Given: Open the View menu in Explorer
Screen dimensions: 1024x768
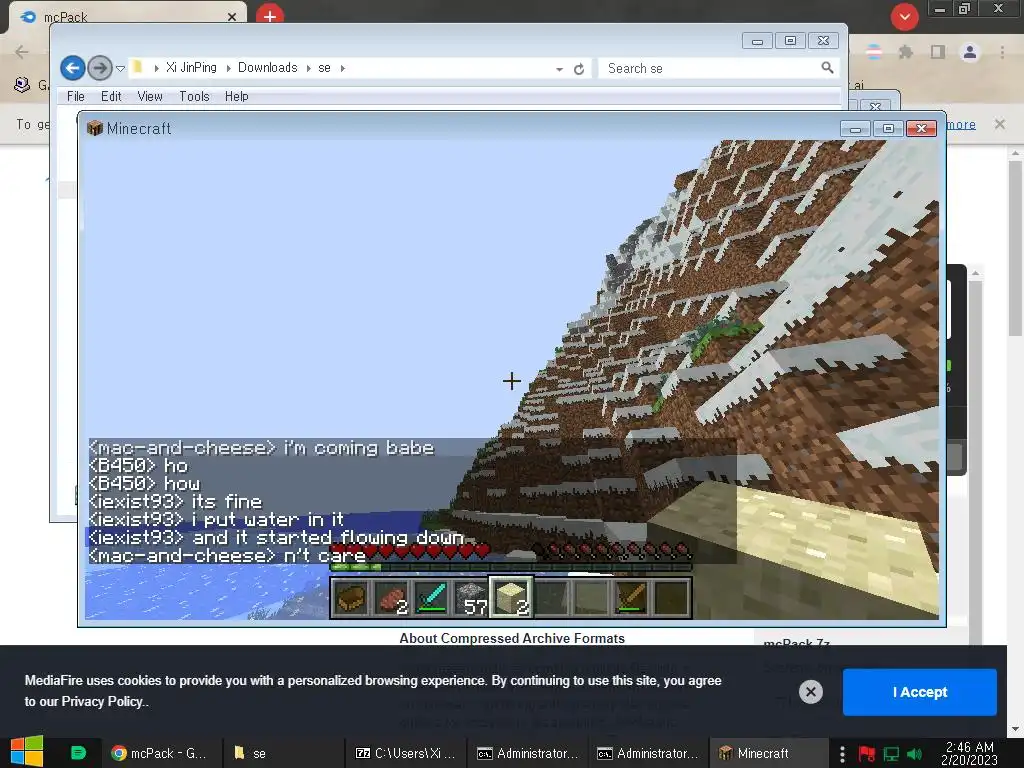Looking at the screenshot, I should click(150, 97).
